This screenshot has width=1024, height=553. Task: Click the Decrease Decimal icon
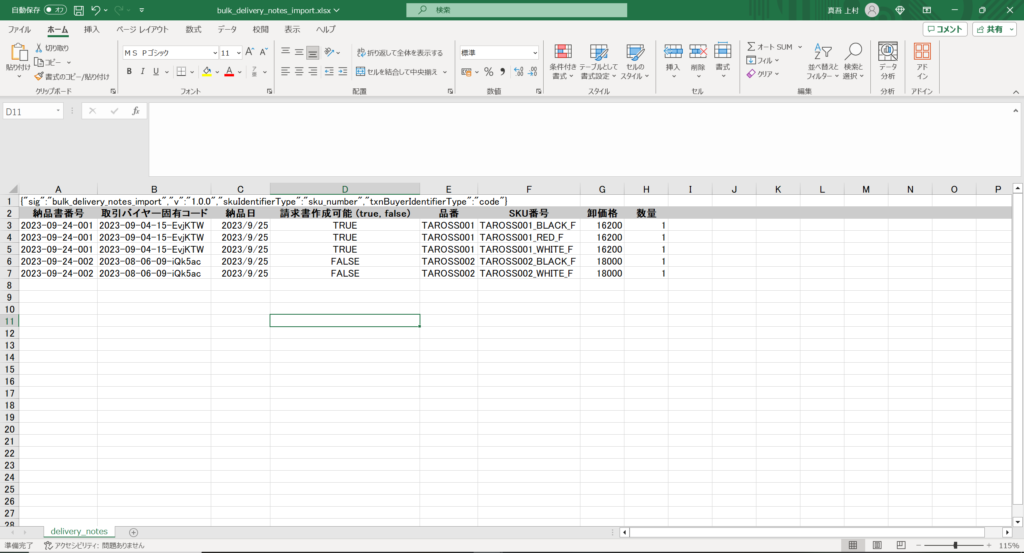click(533, 72)
